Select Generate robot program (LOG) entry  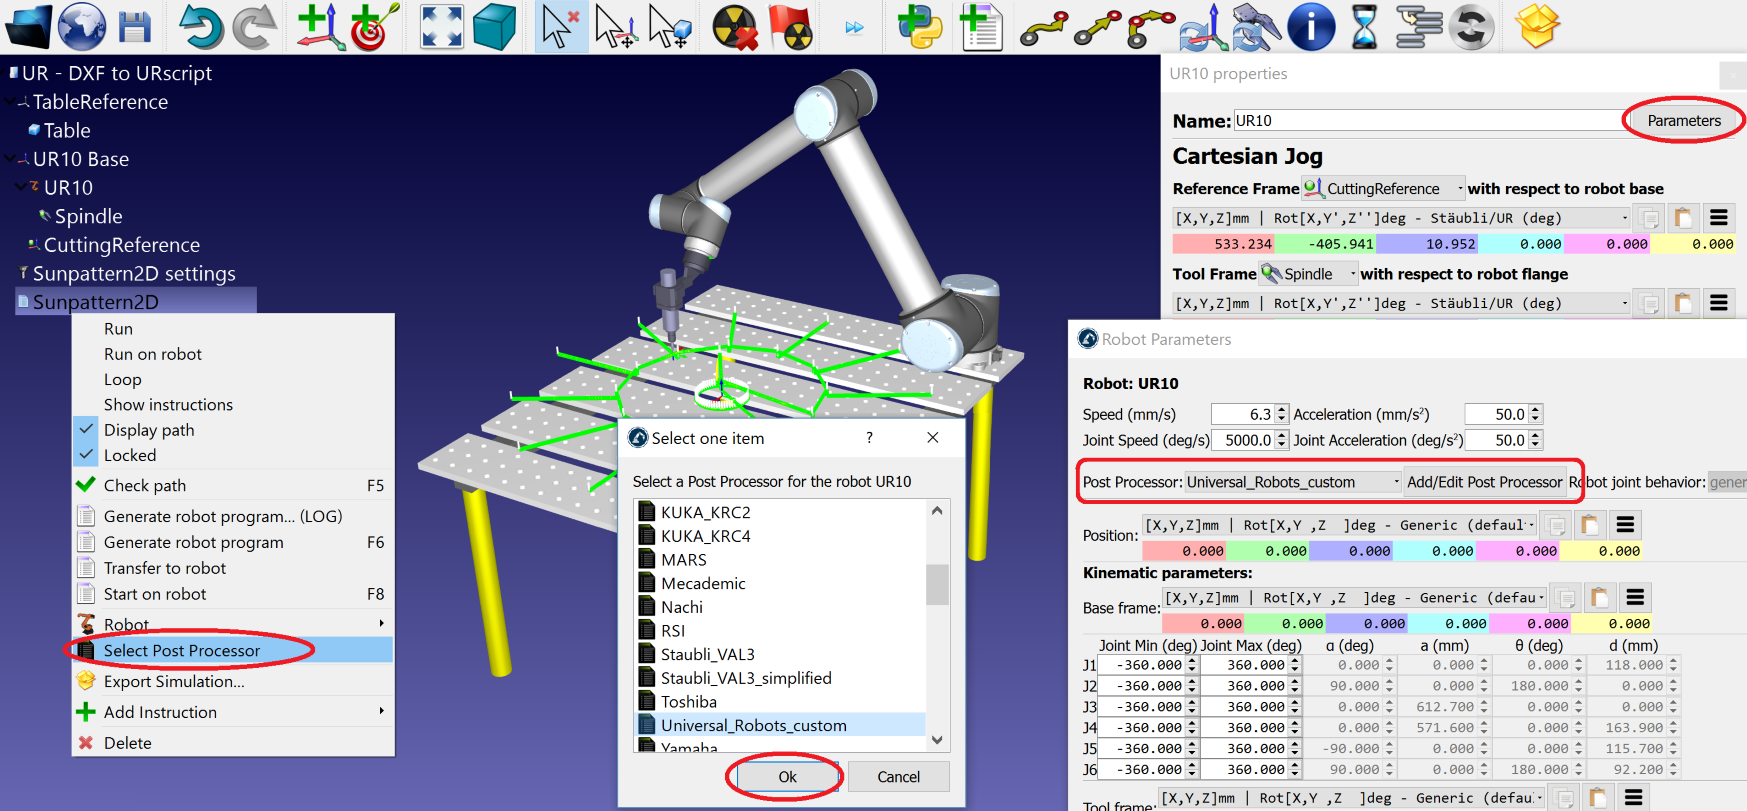click(223, 516)
